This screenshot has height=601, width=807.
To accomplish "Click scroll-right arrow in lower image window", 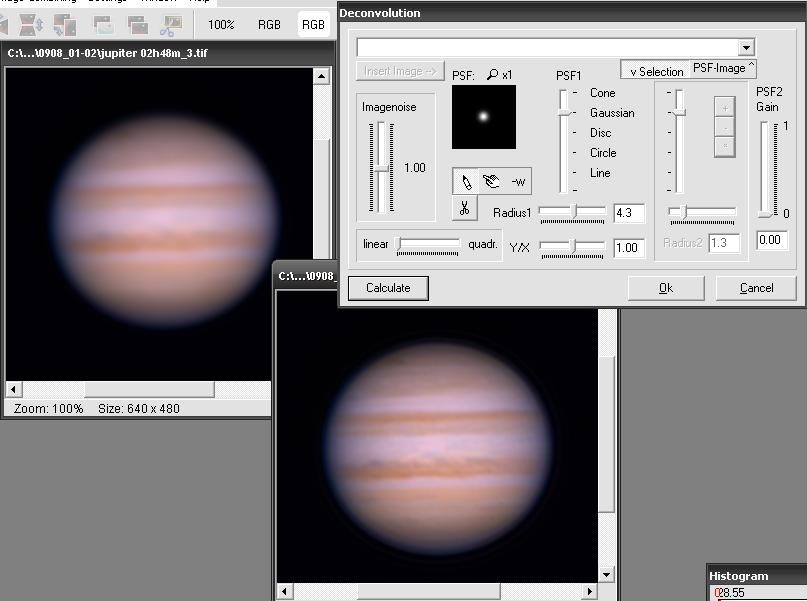I will 589,591.
